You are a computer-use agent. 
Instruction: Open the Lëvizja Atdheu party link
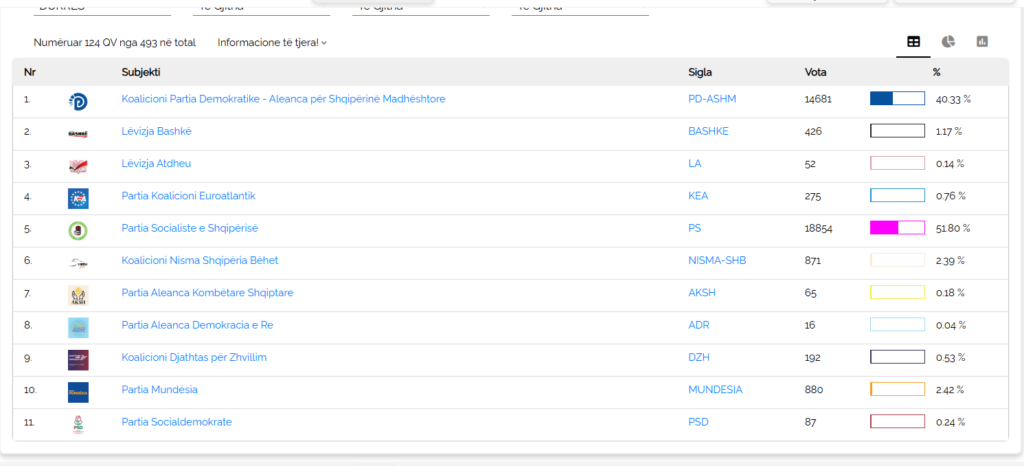[x=155, y=164]
